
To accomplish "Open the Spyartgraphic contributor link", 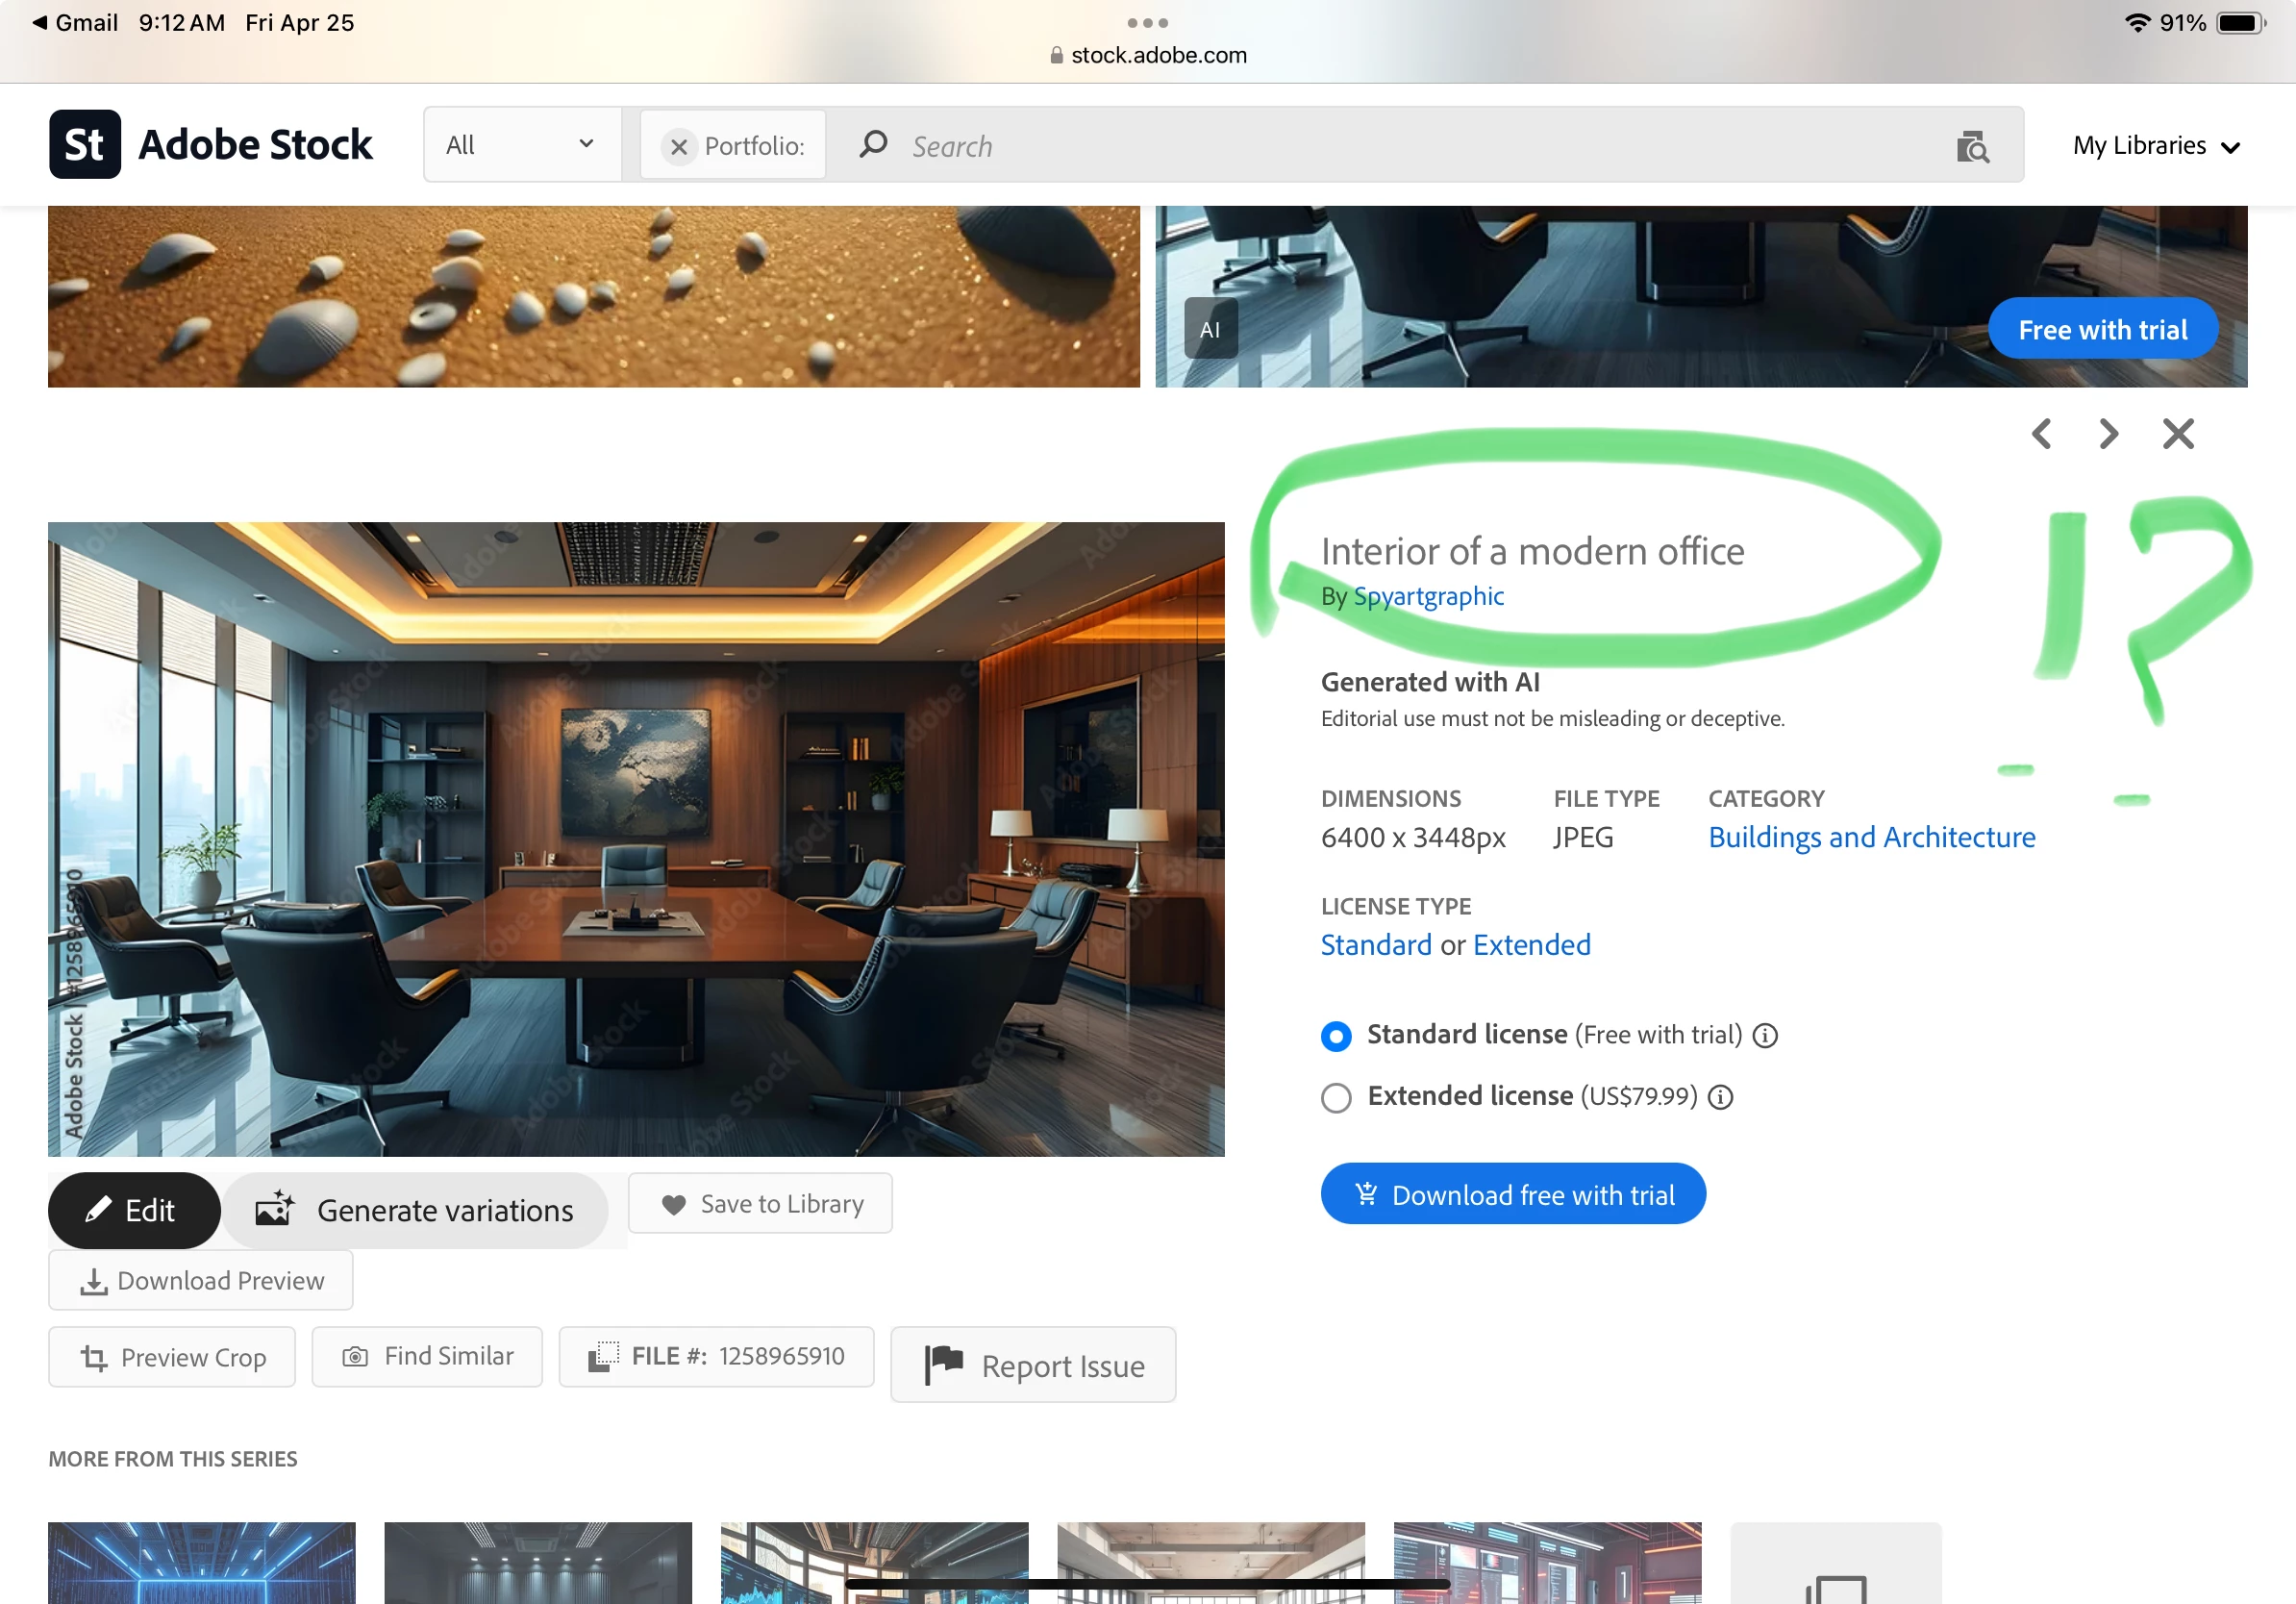I will pyautogui.click(x=1428, y=596).
